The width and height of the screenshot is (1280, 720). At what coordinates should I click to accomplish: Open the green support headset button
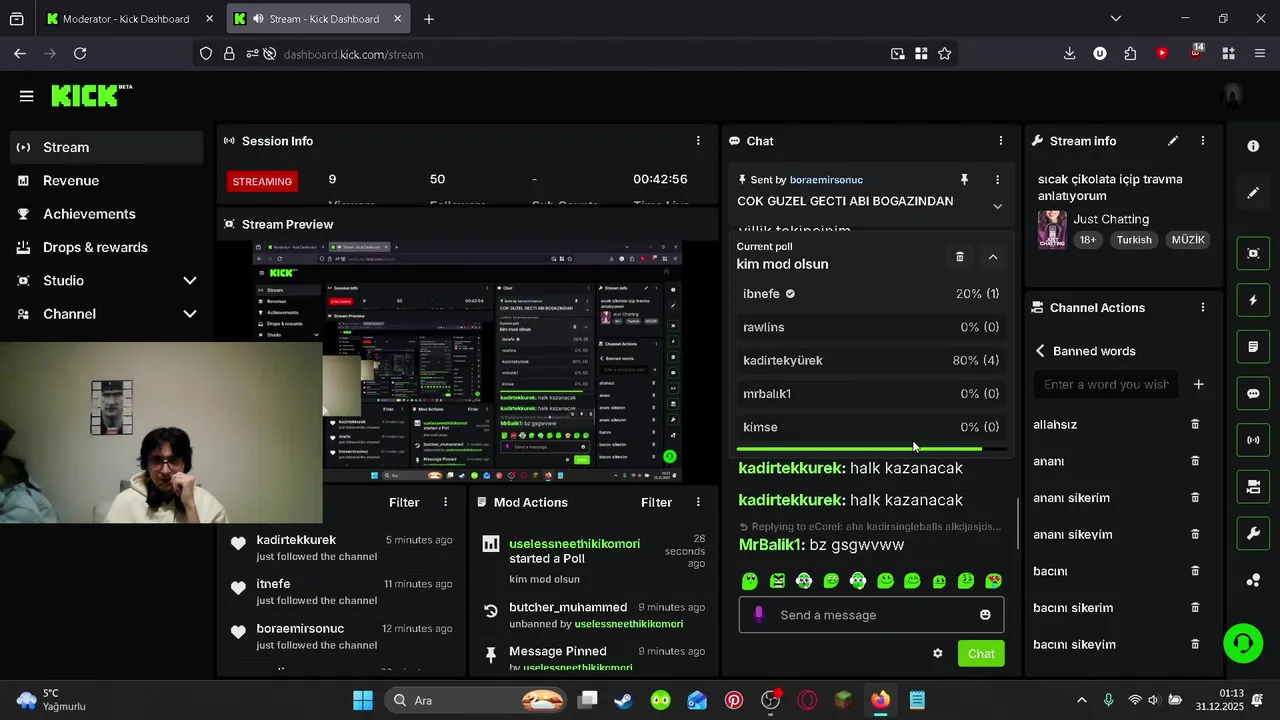1243,643
